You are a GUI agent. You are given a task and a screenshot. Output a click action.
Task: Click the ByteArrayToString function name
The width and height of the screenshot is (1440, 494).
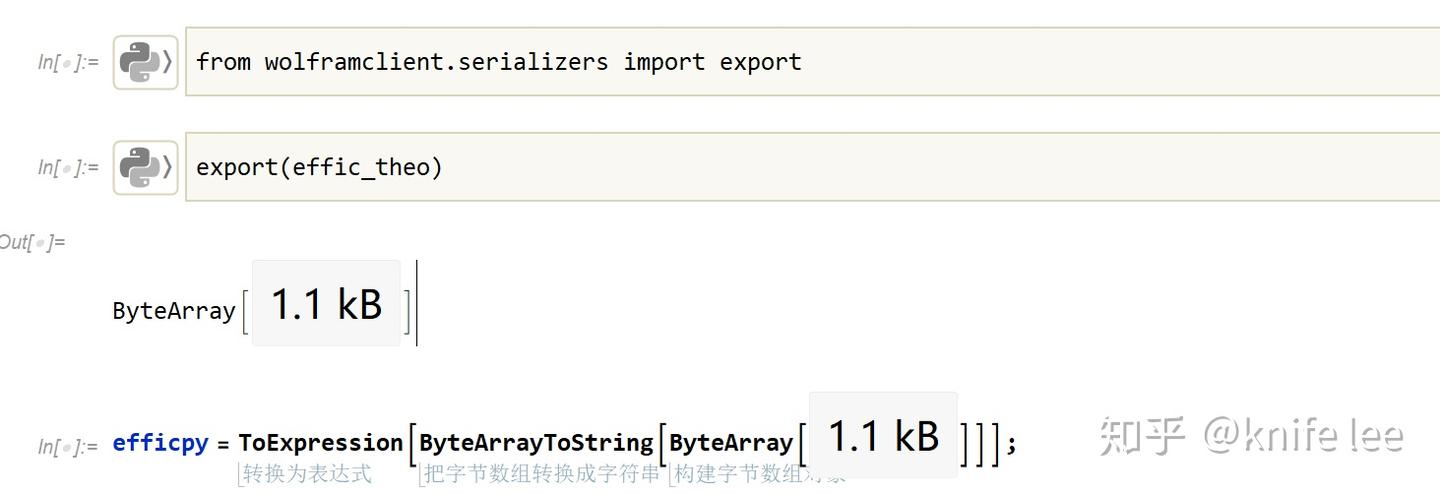click(535, 442)
